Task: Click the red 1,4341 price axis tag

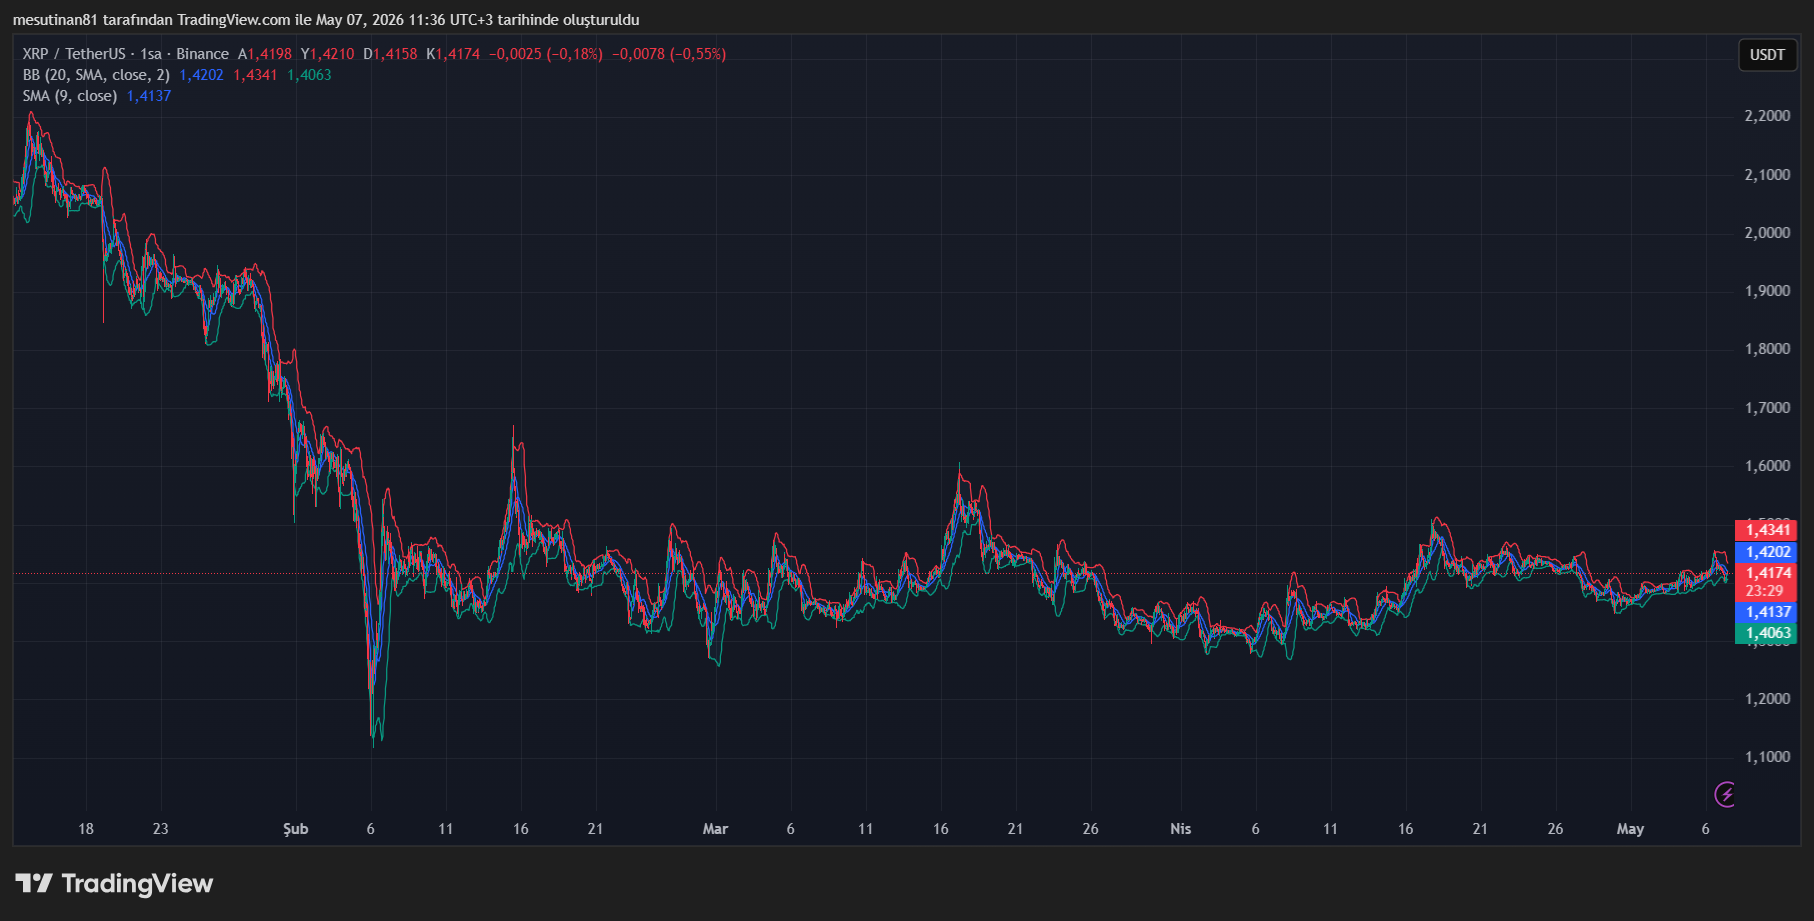Action: tap(1767, 530)
